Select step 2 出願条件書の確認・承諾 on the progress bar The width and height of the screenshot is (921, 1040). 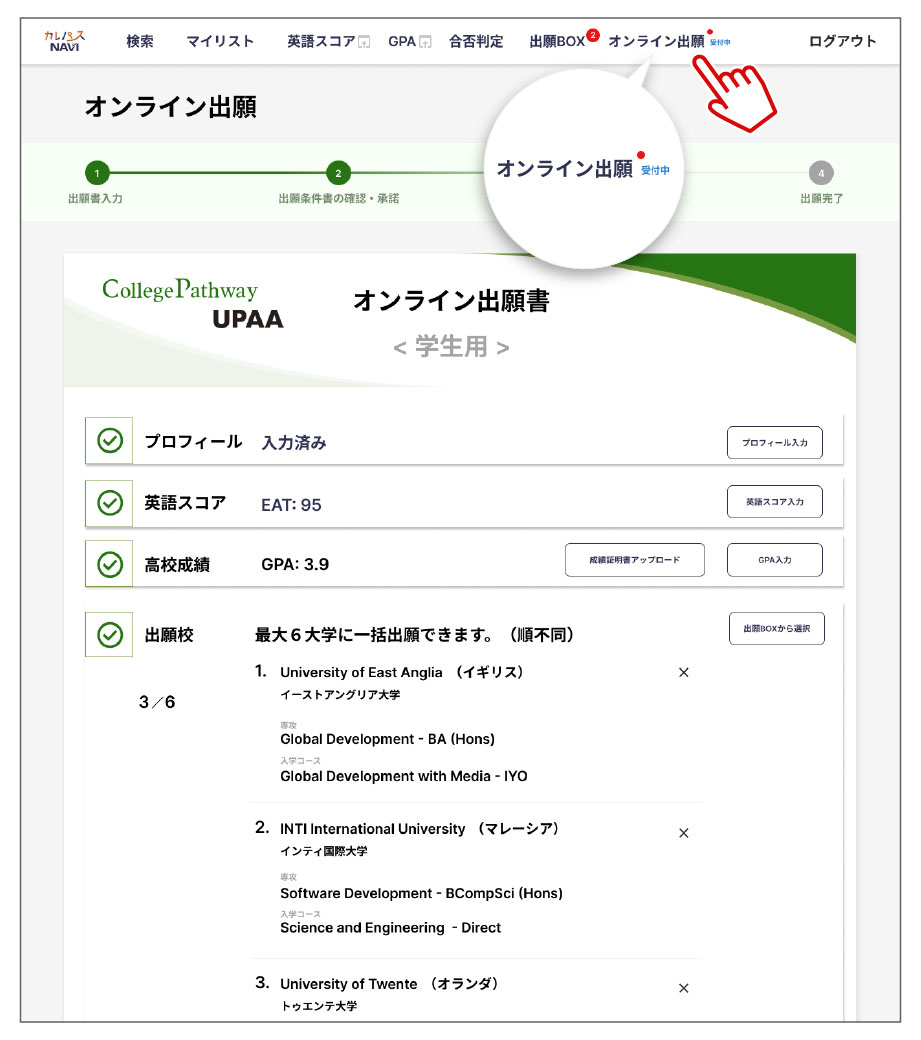tap(338, 173)
